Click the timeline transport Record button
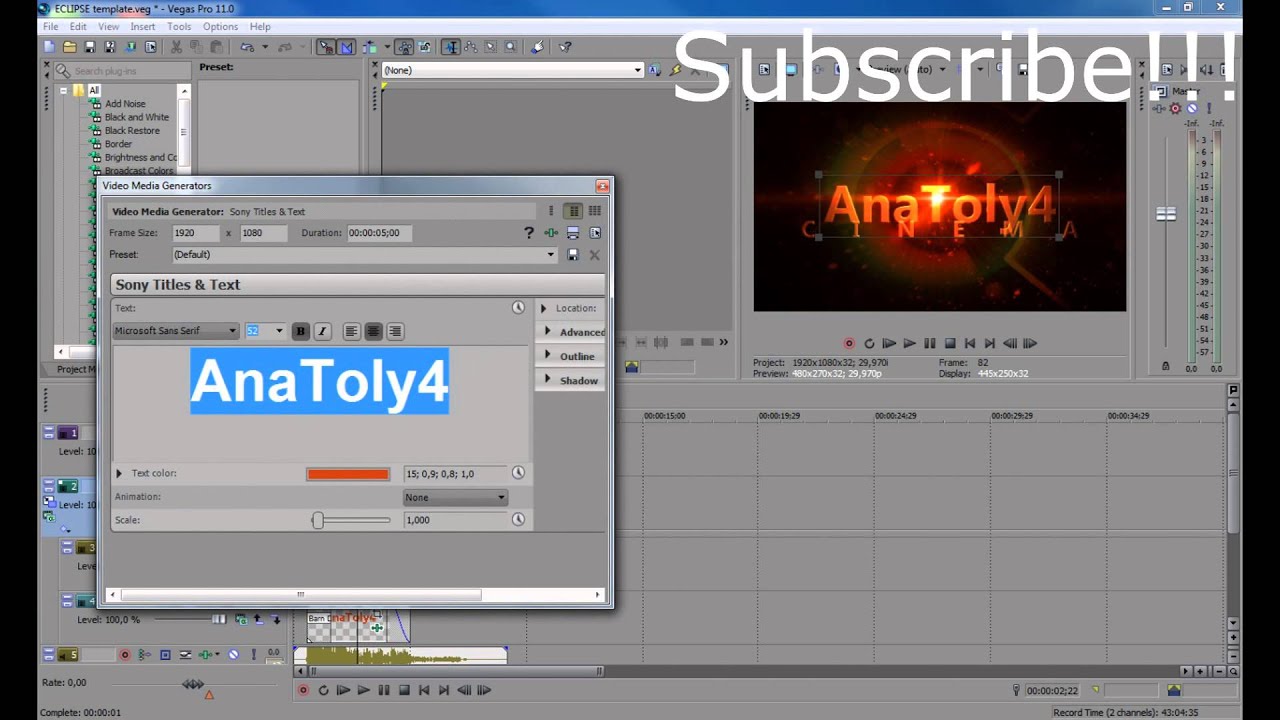1280x720 pixels. (x=303, y=690)
